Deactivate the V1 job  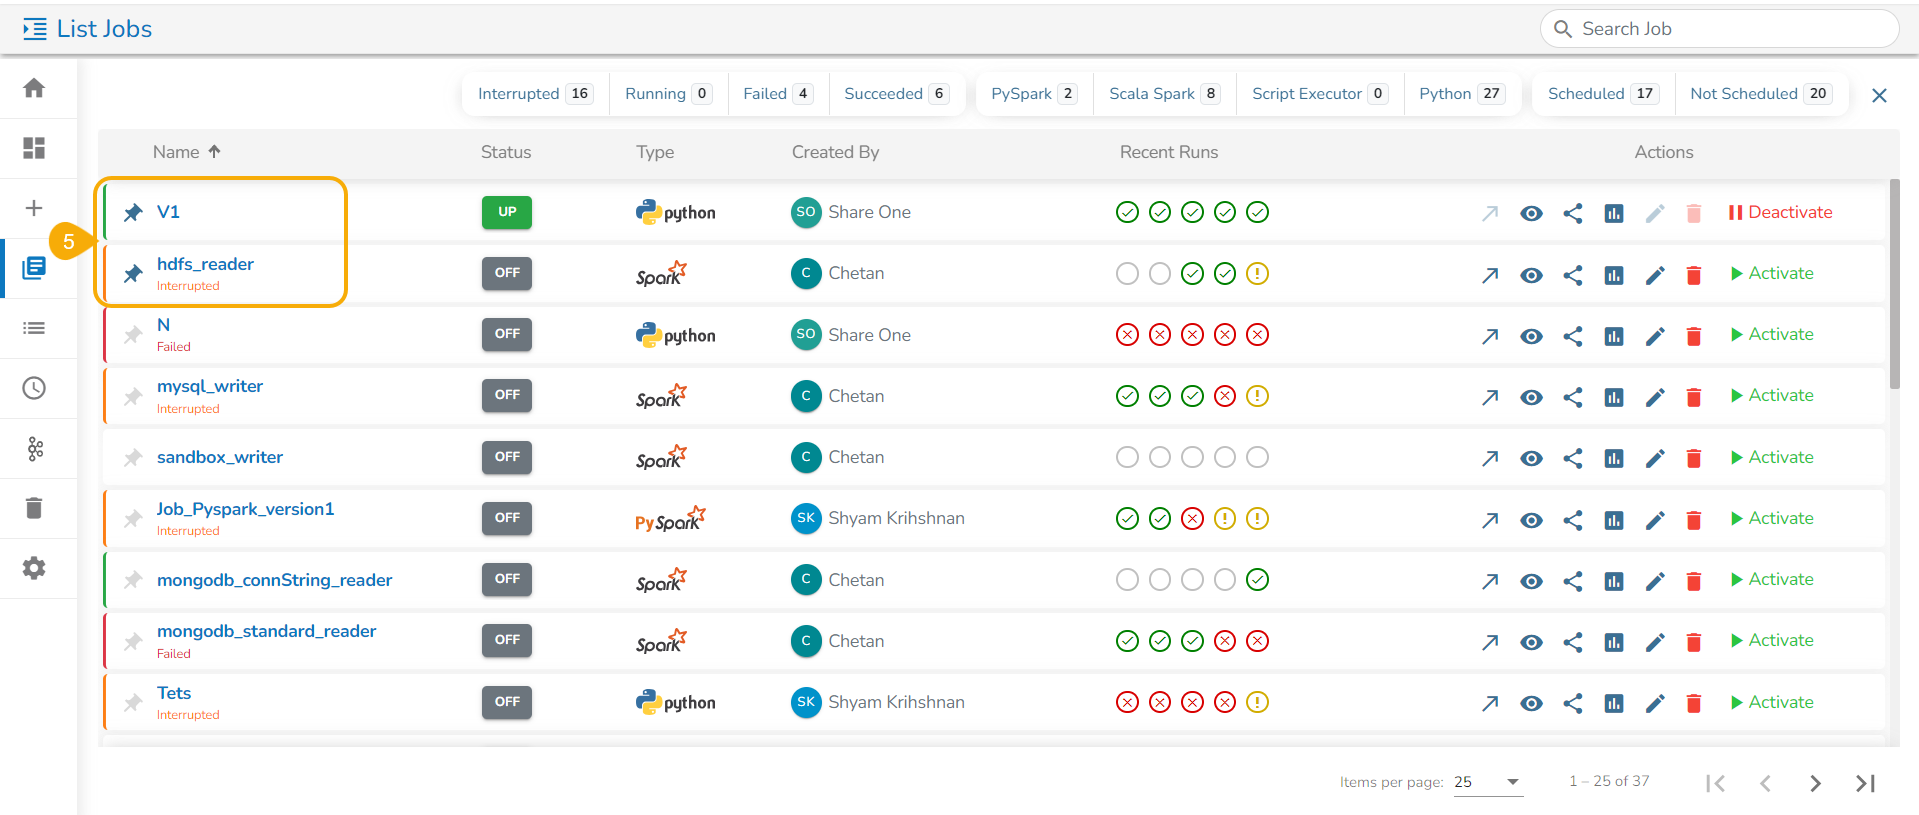point(1780,212)
